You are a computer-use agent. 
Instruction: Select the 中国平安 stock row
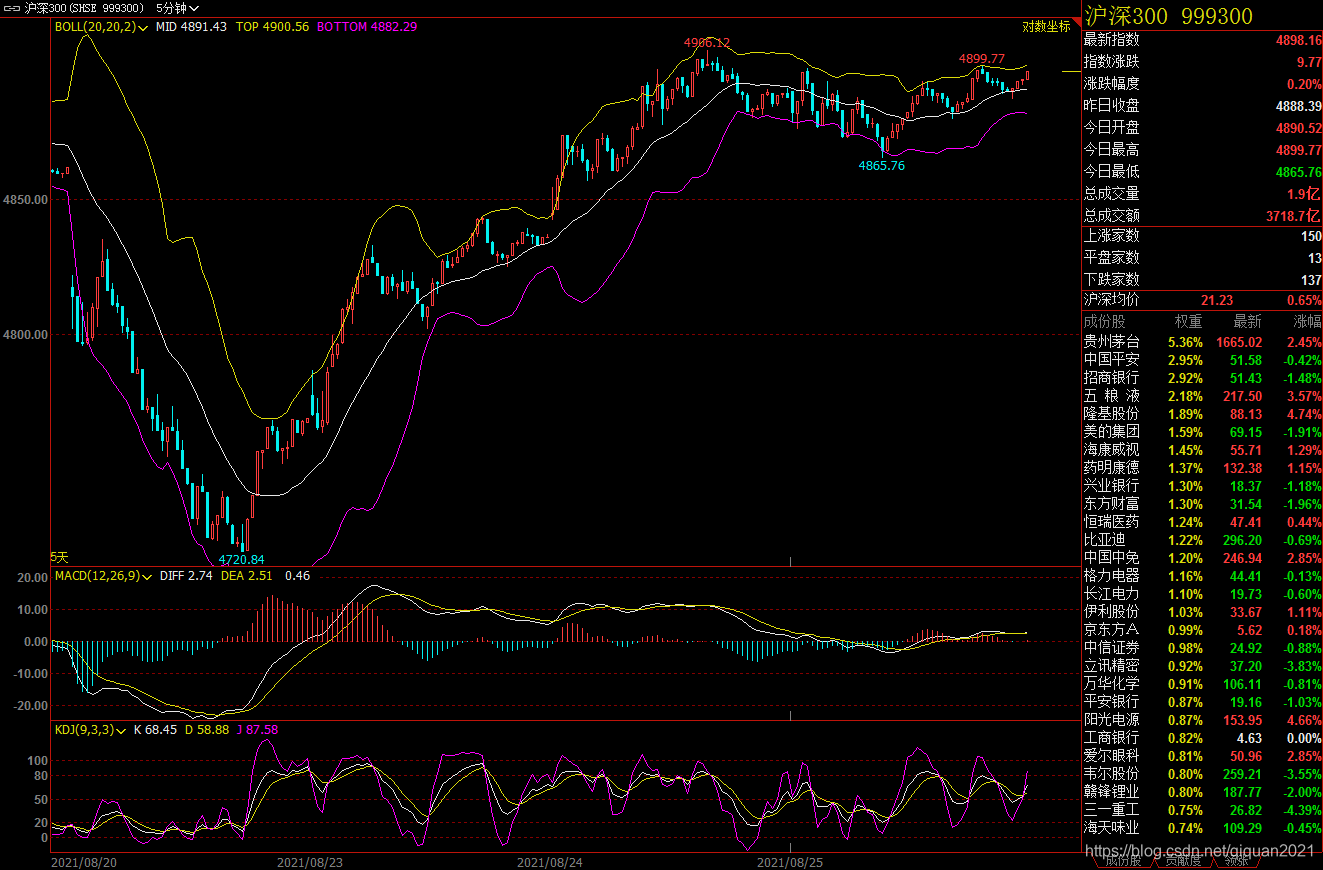pyautogui.click(x=1203, y=359)
